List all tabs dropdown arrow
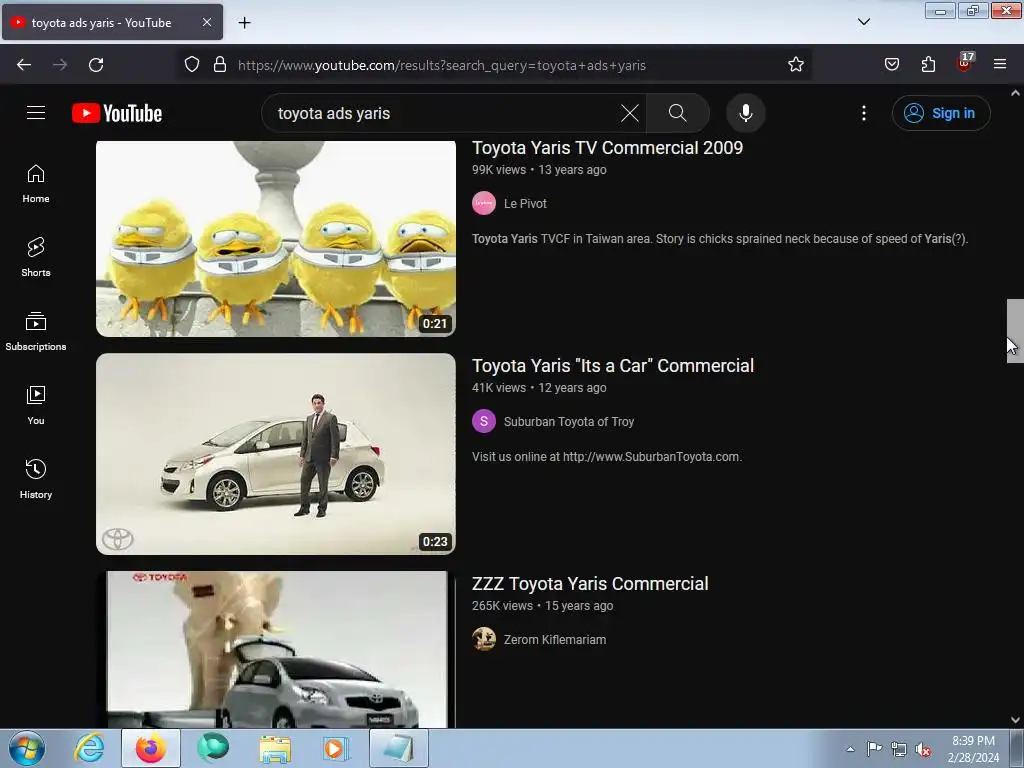The height and width of the screenshot is (768, 1024). (x=863, y=22)
